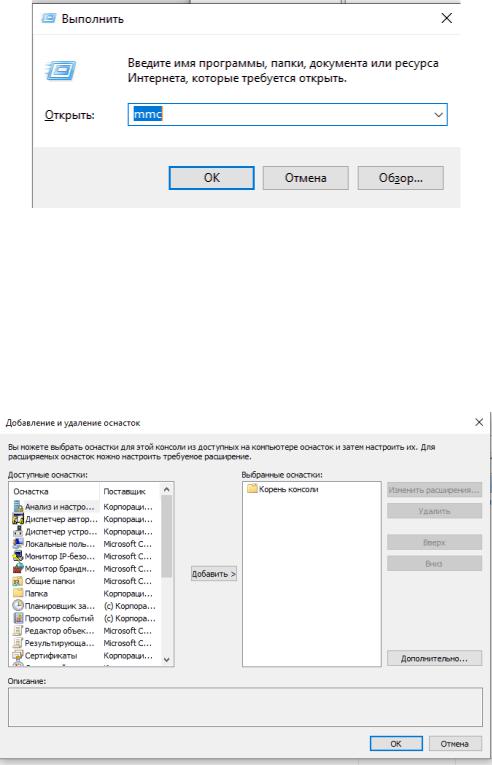This screenshot has height=765, width=492.
Task: Select the Анализ и настро… snap-in icon
Action: click(18, 507)
